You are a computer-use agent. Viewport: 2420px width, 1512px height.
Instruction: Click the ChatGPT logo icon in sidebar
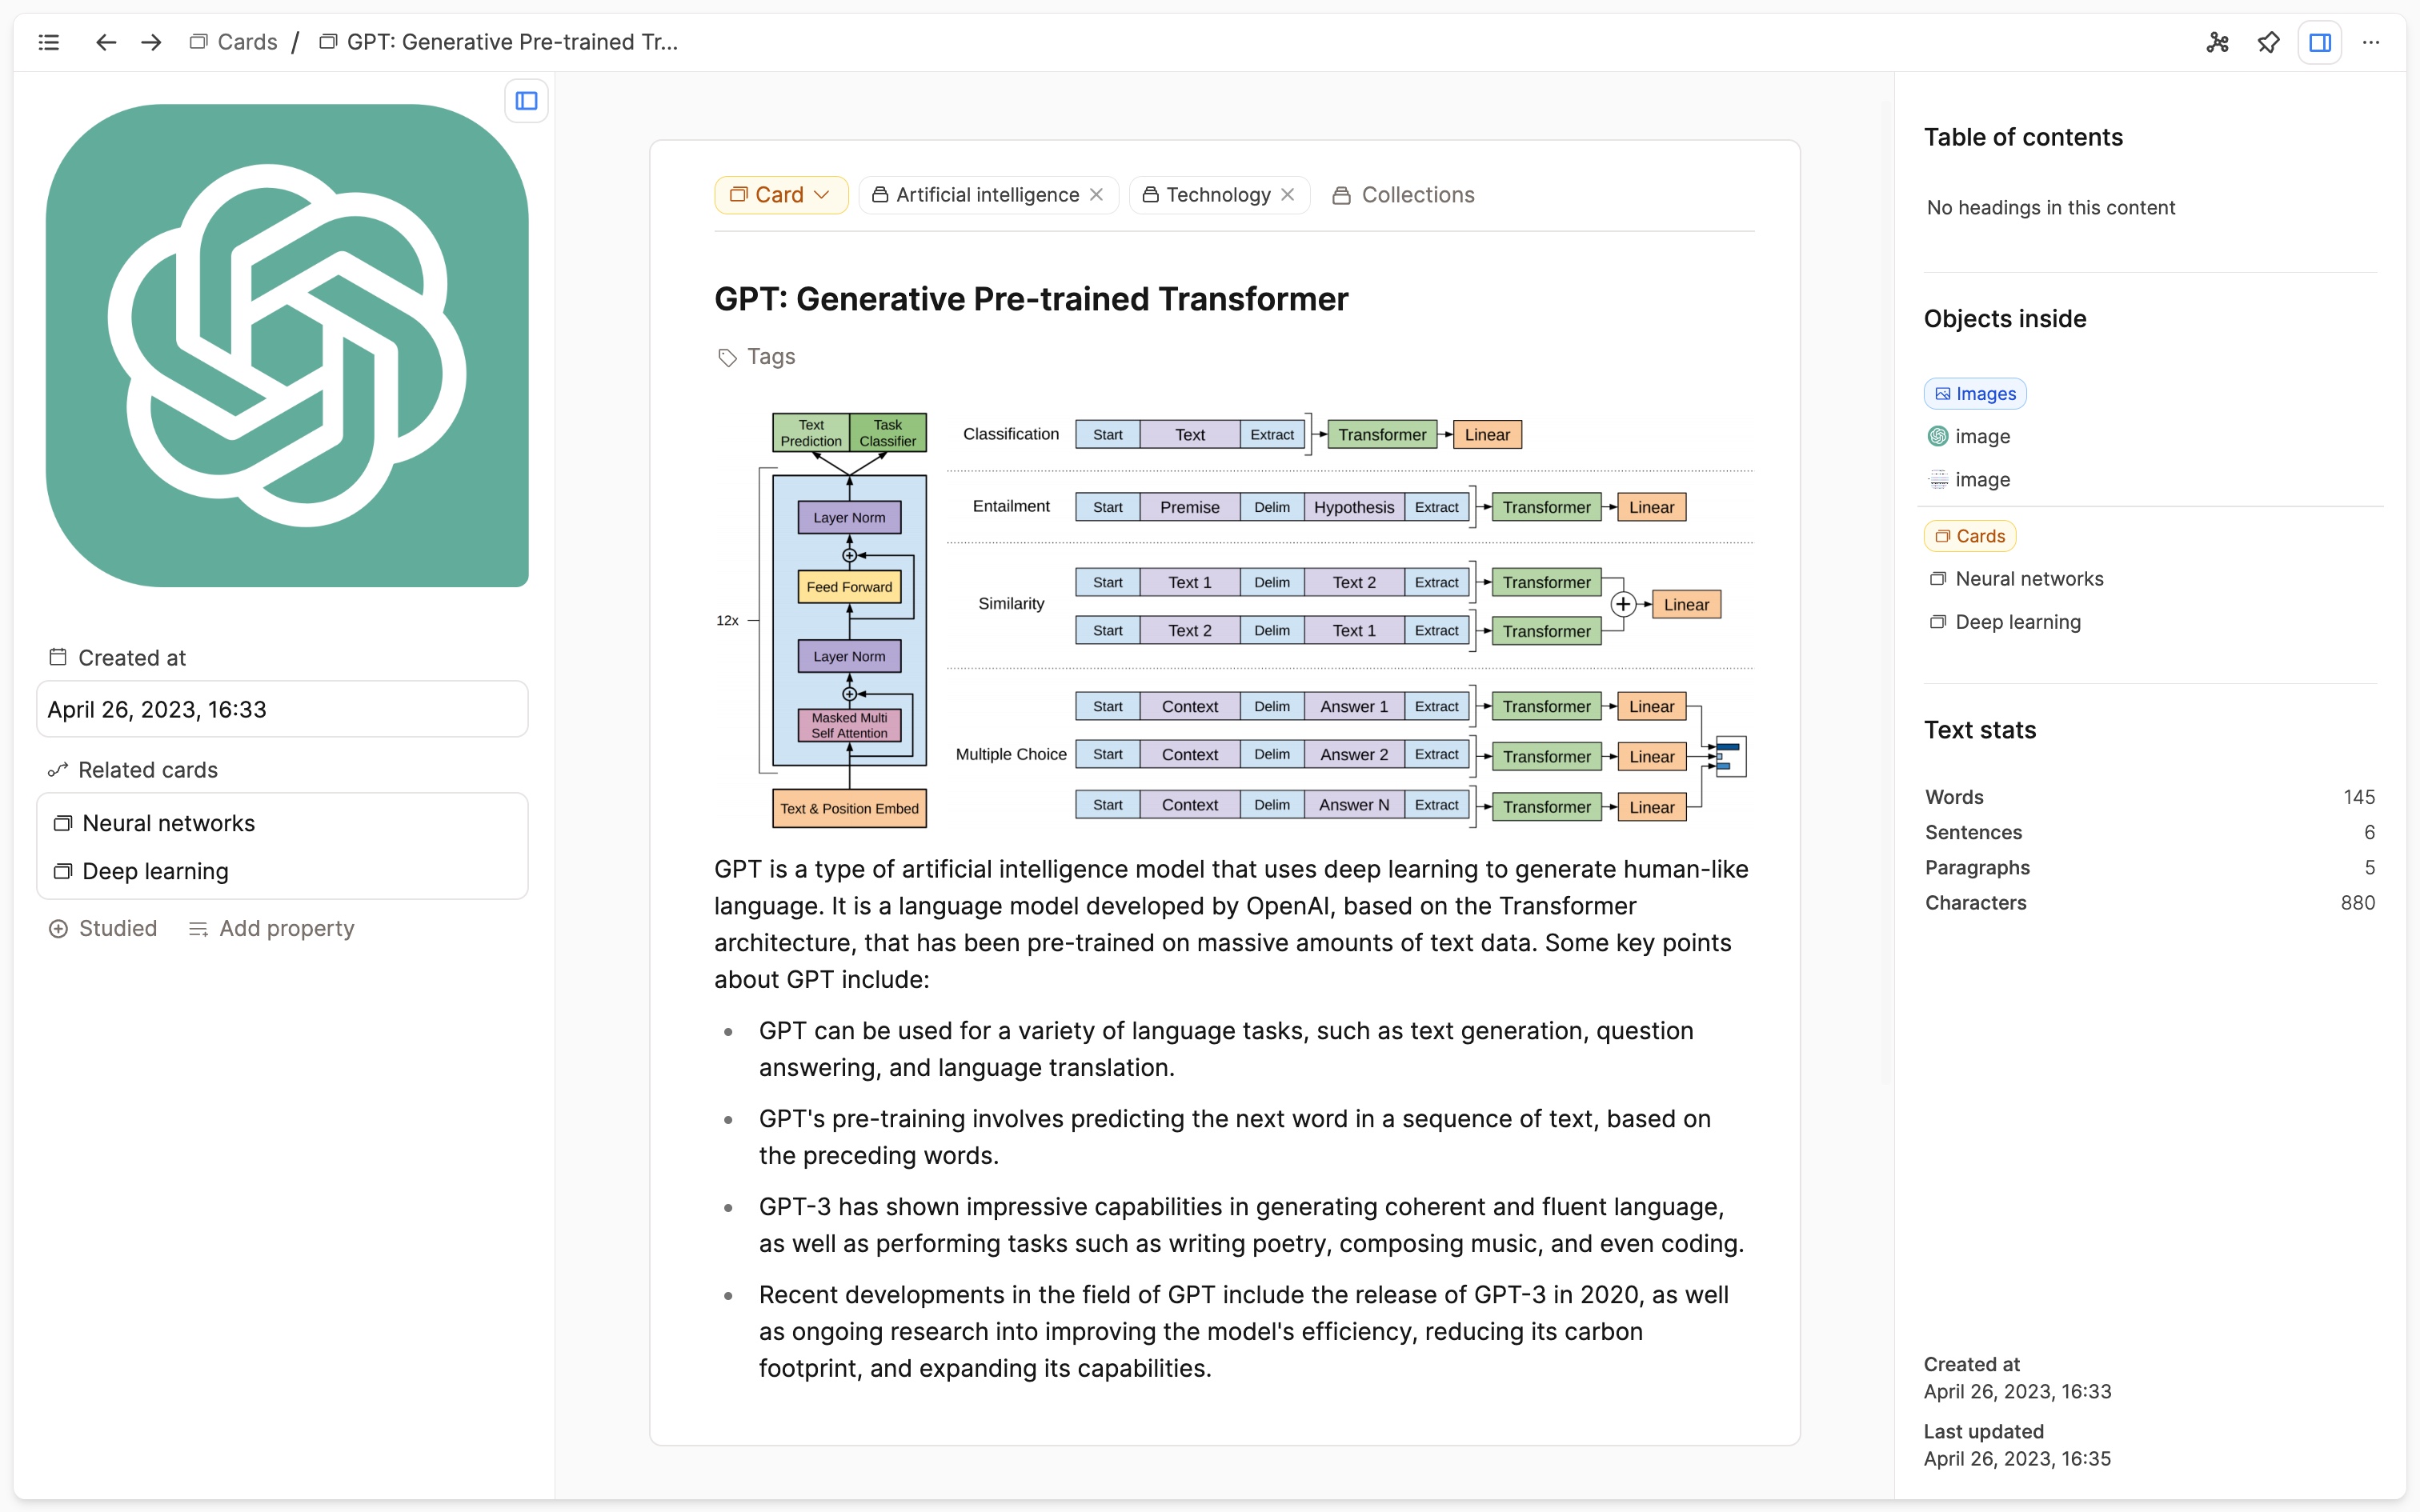pos(286,345)
